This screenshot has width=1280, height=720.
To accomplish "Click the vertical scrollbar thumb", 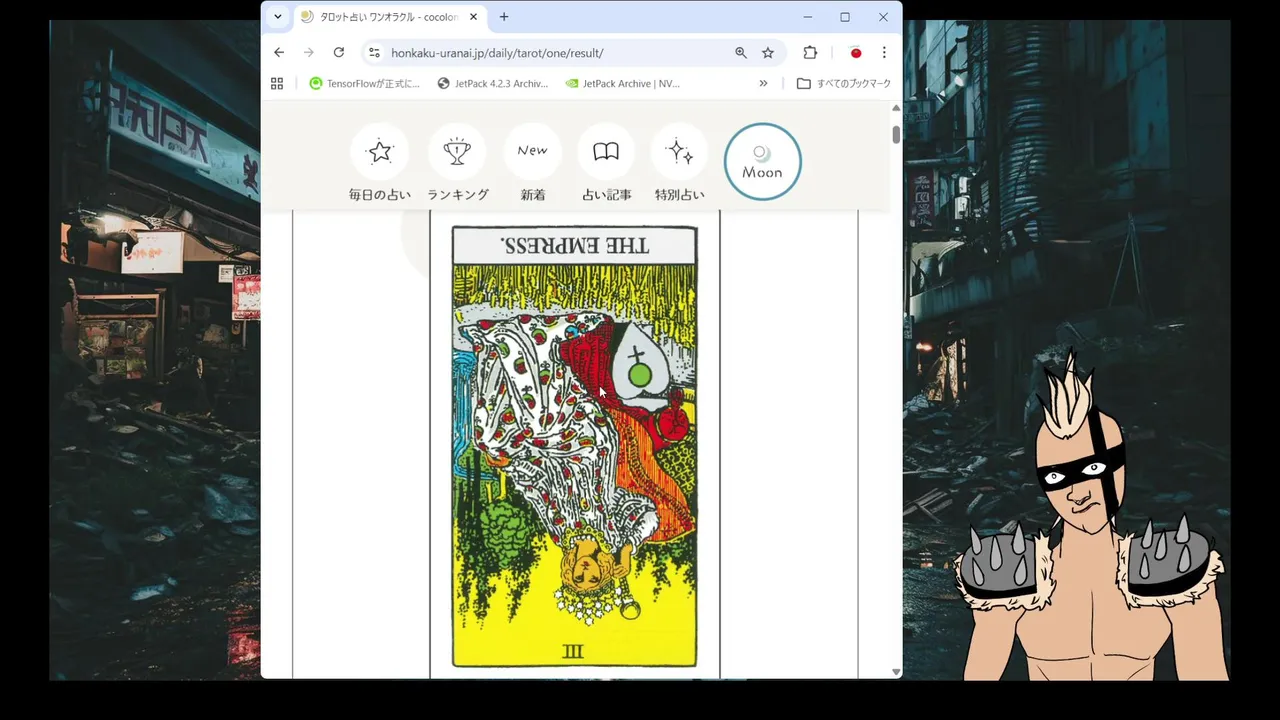I will (x=896, y=134).
